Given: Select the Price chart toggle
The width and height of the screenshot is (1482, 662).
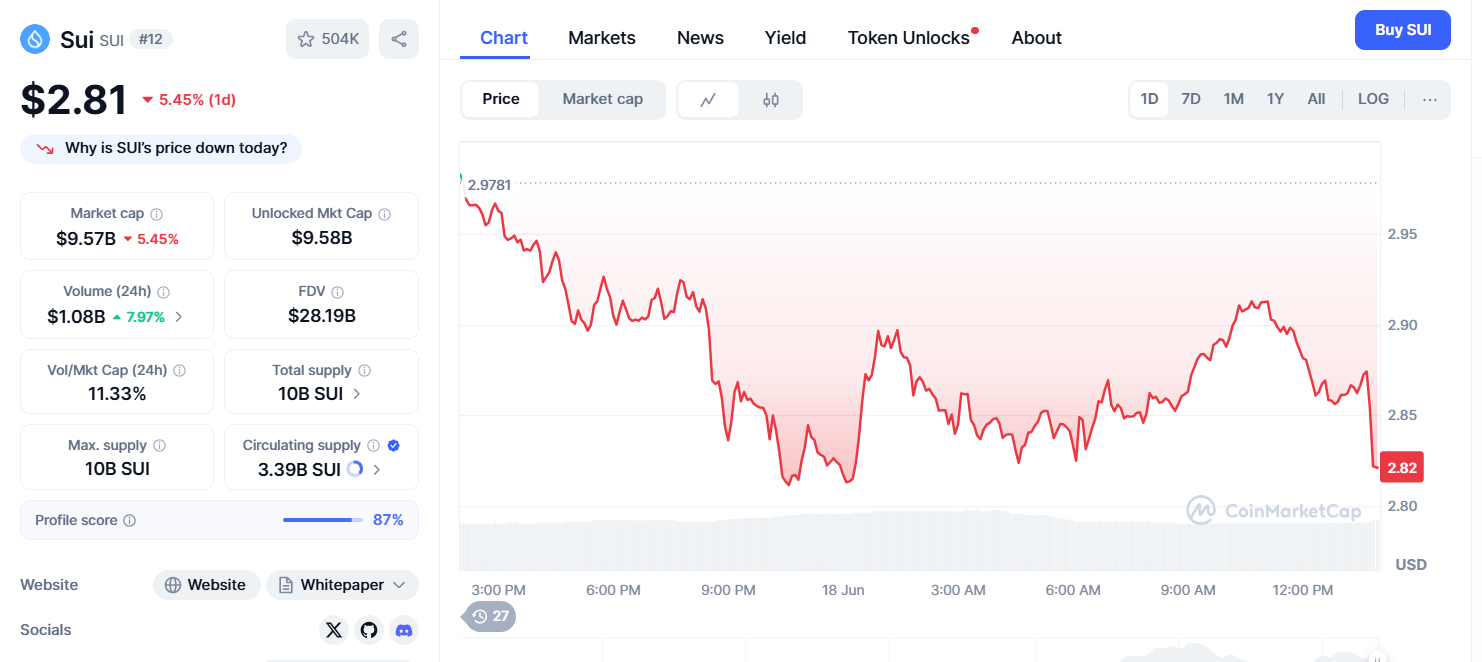Looking at the screenshot, I should [501, 99].
